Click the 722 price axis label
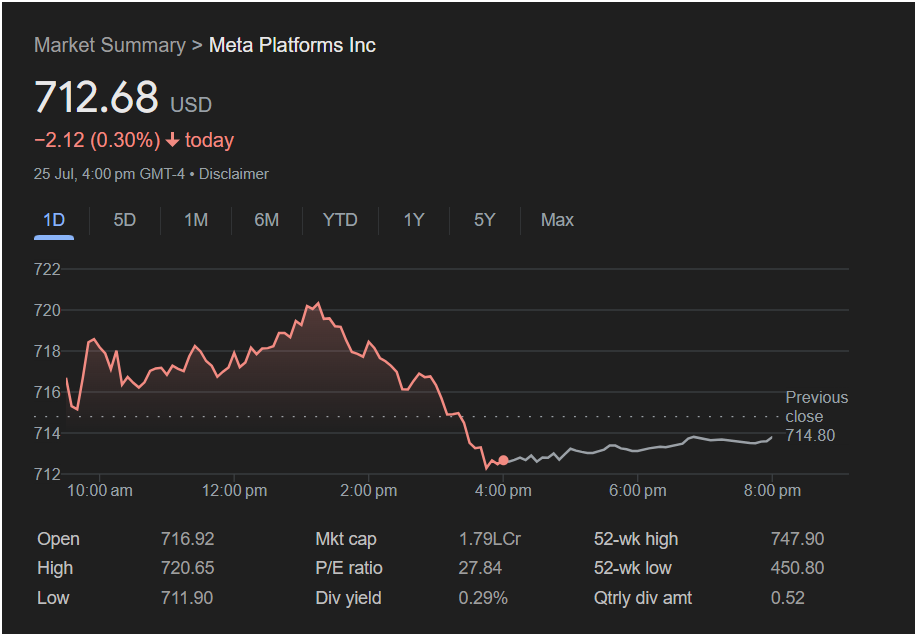The width and height of the screenshot is (917, 636). click(x=47, y=269)
